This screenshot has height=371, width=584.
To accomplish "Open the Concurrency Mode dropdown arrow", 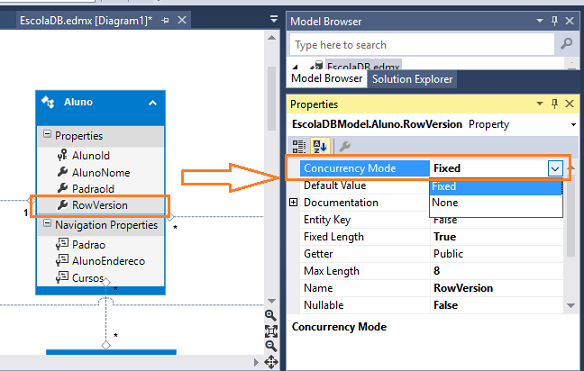I will pos(555,168).
